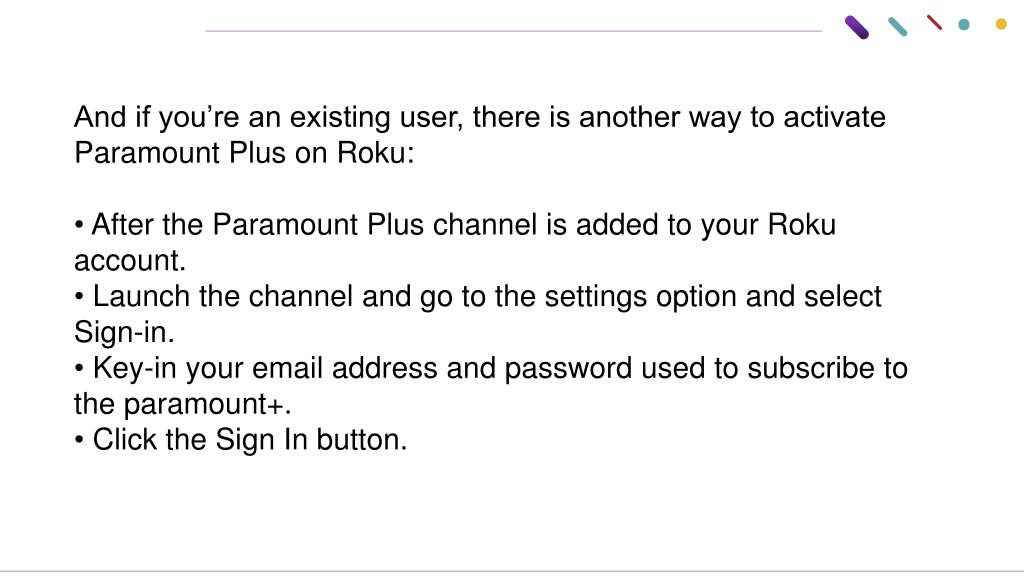The image size is (1024, 576).
Task: Click the bullet before 'Click the Sign In'
Action: [79, 440]
